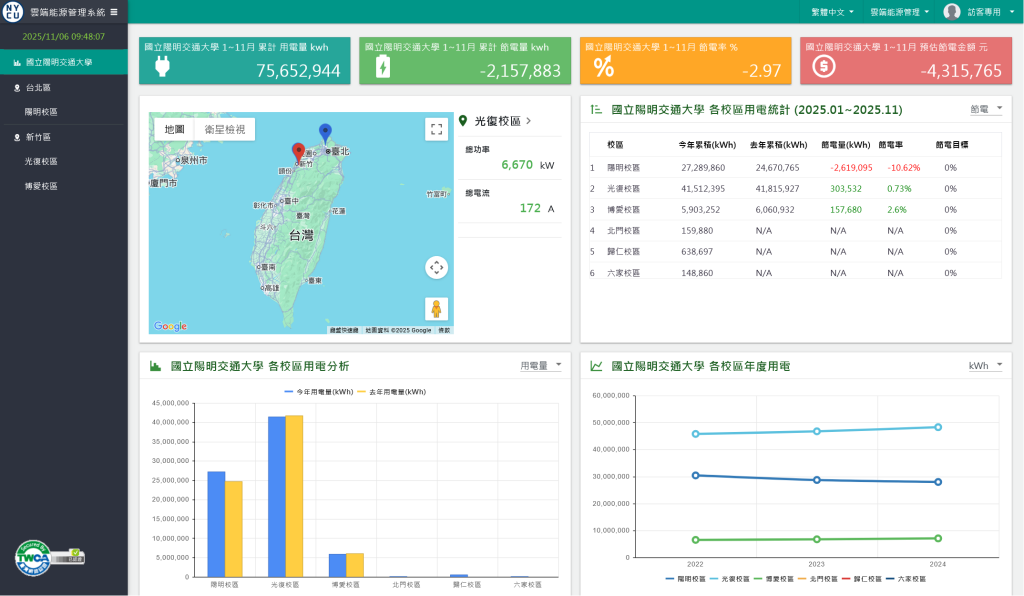
Task: Open the 雲端能源管理 top menu
Action: click(x=900, y=12)
